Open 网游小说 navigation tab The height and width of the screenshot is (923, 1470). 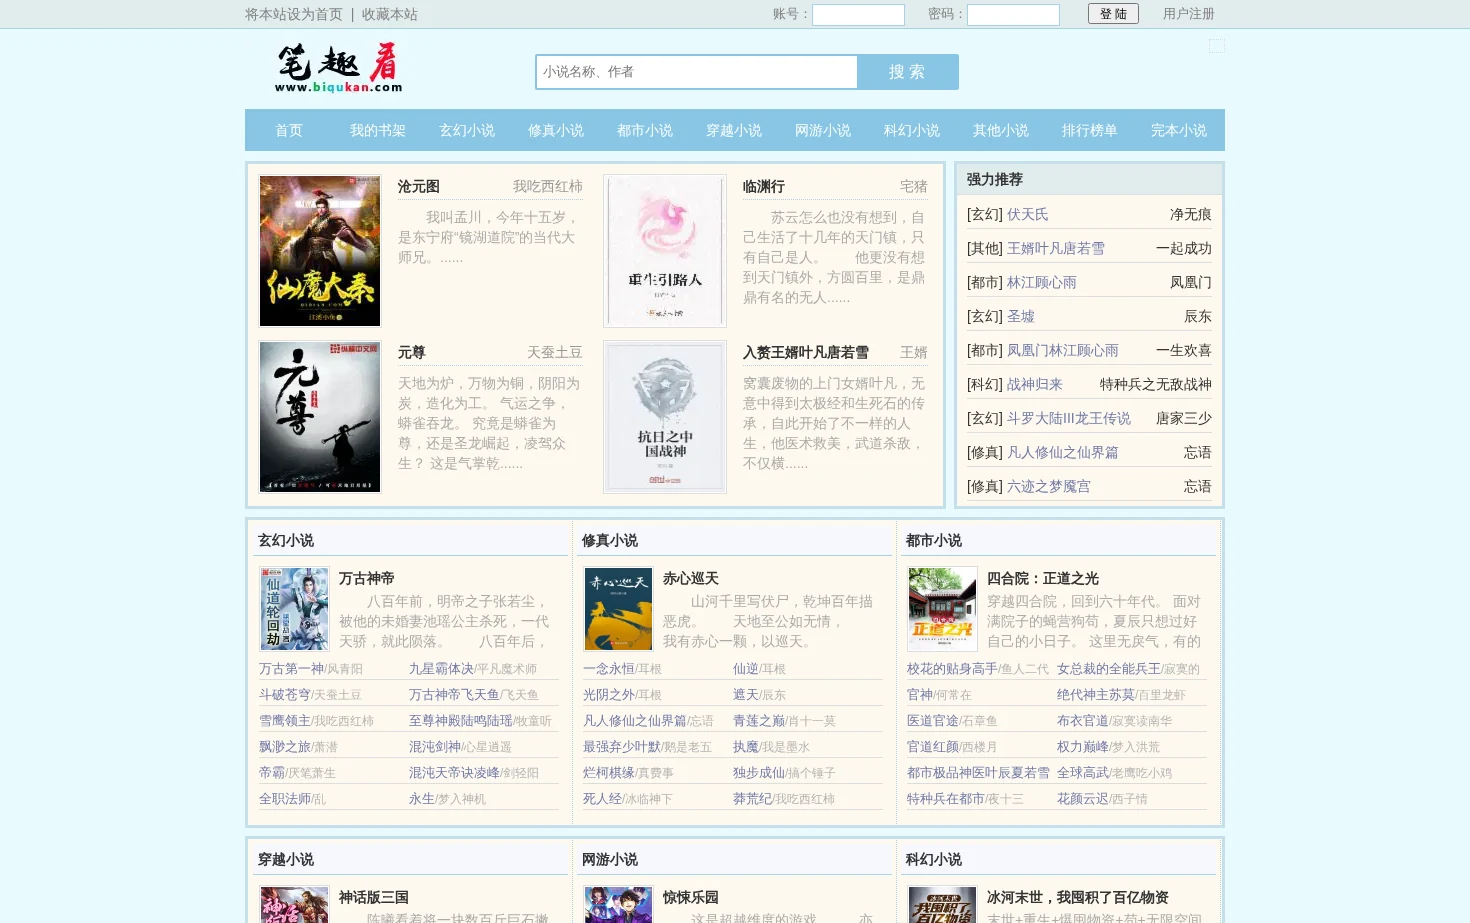[x=823, y=130]
